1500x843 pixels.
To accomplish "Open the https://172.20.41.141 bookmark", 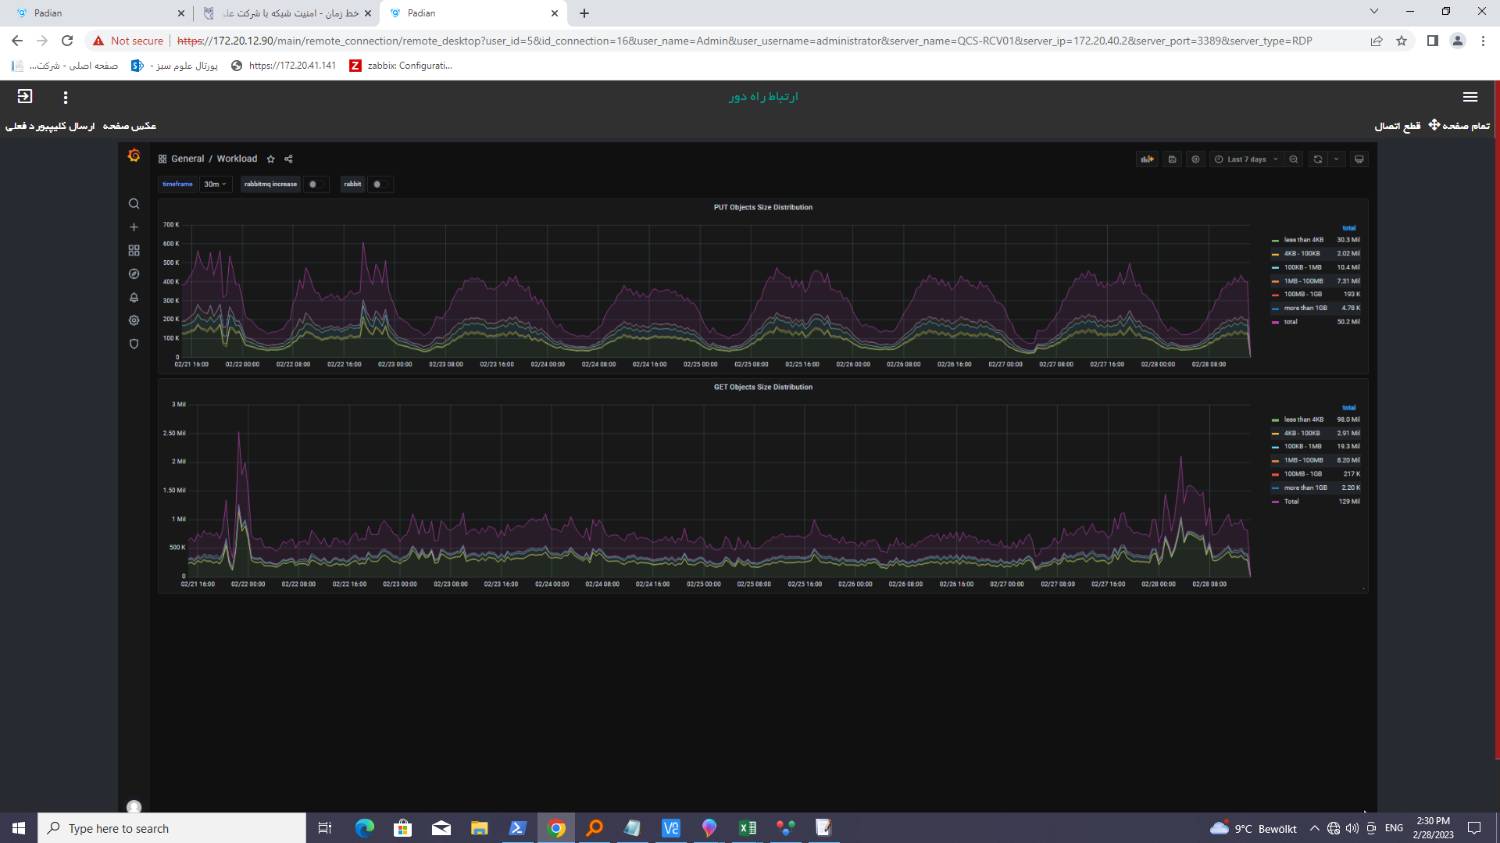I will 283,66.
